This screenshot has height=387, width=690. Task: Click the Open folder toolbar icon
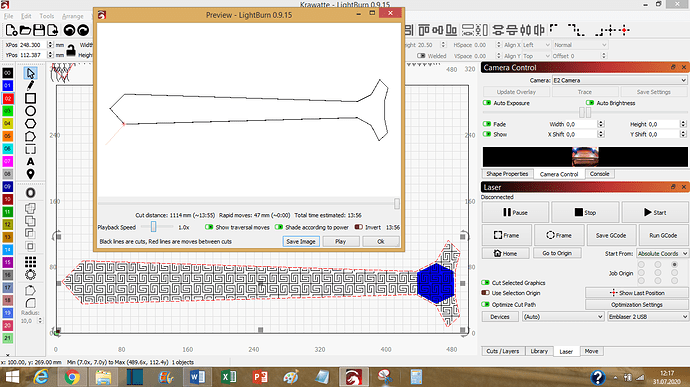(x=26, y=30)
